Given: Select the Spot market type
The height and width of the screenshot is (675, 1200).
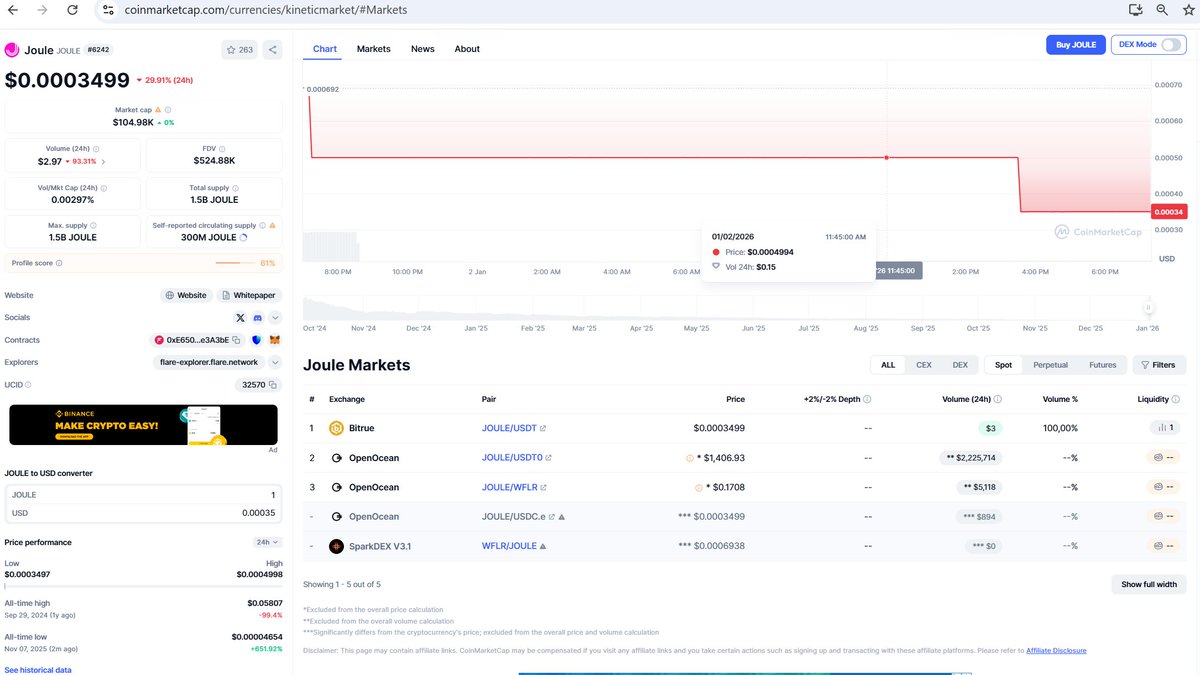Looking at the screenshot, I should 1003,365.
